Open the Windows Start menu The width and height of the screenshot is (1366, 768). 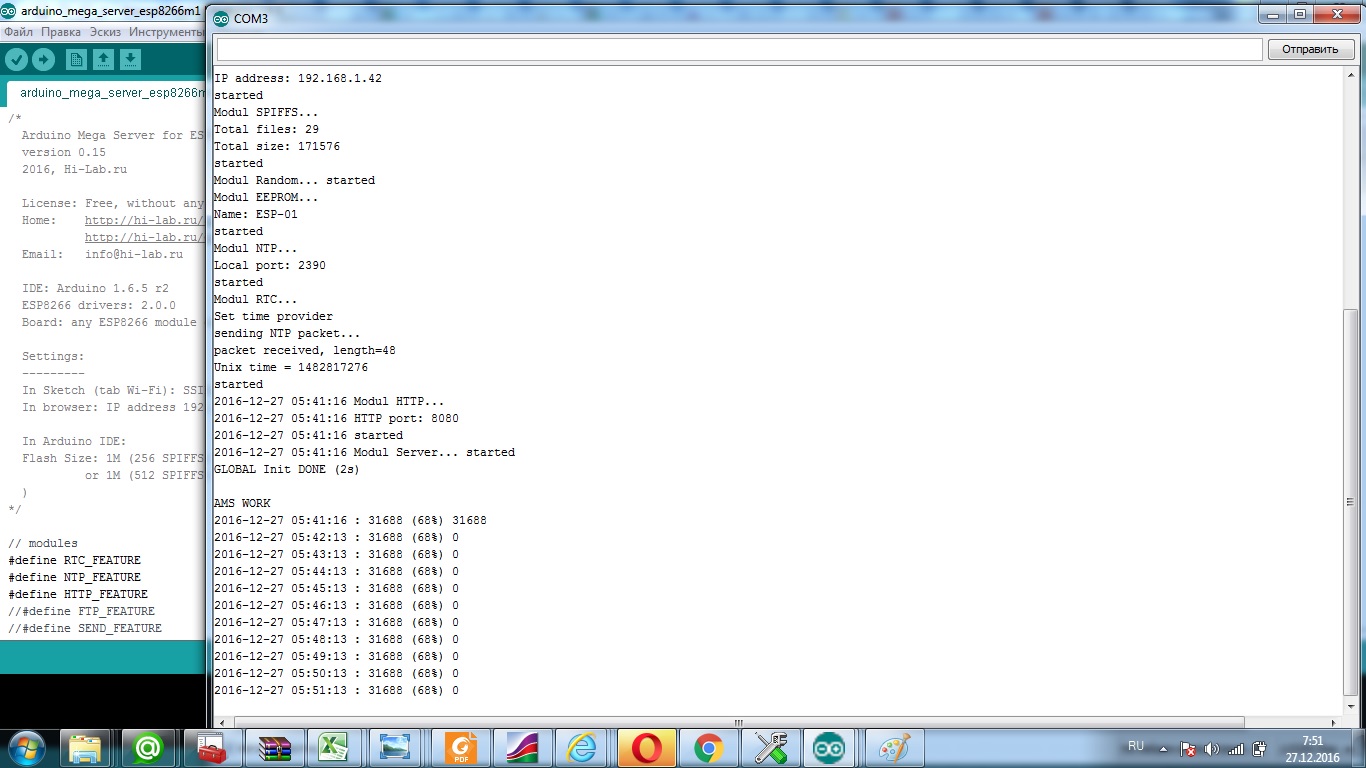25,748
